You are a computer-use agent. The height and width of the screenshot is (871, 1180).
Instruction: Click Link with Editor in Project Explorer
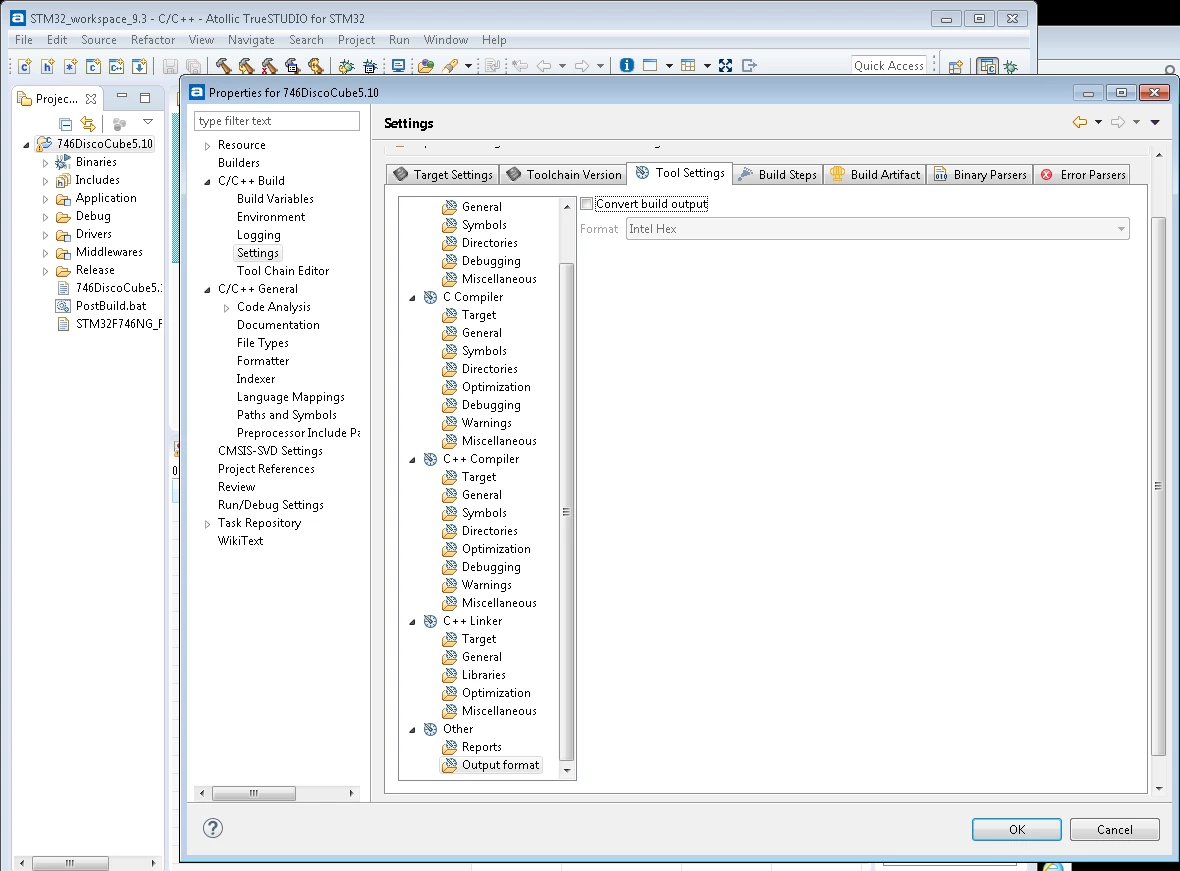88,123
